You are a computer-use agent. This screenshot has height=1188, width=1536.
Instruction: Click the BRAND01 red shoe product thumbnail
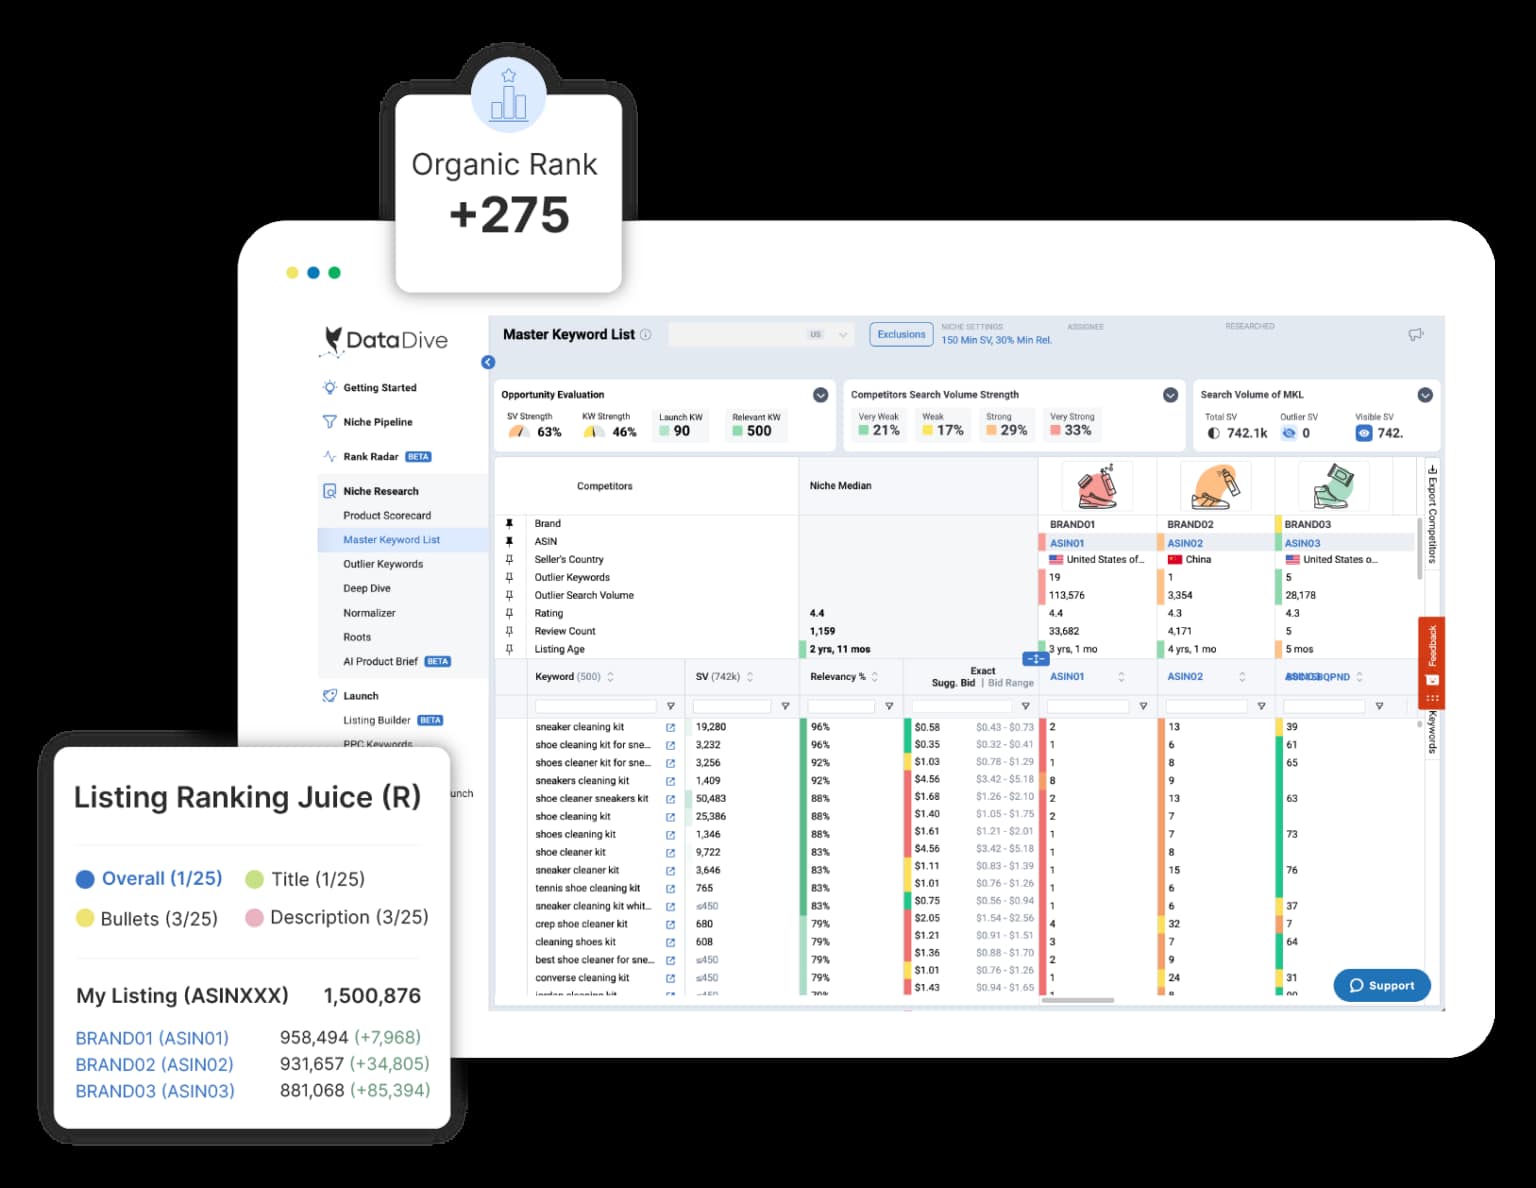[1097, 486]
